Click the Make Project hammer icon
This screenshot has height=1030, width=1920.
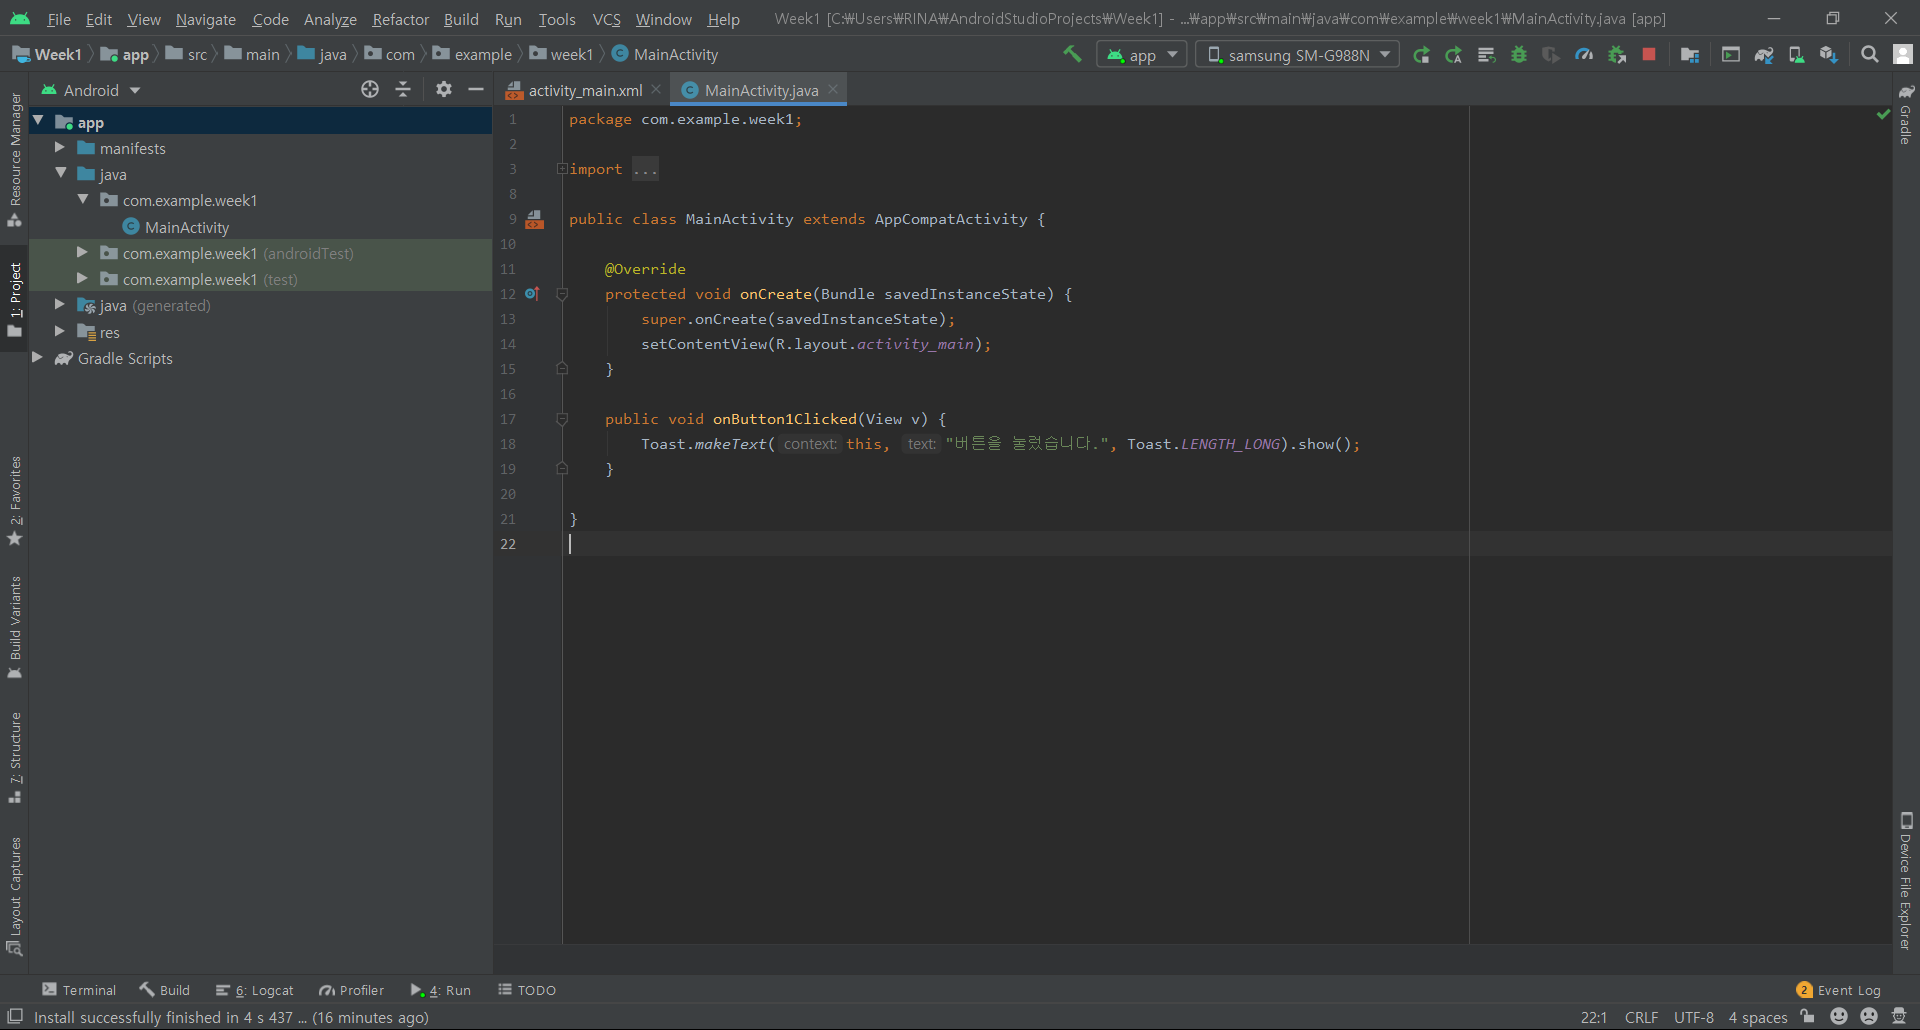[1072, 54]
